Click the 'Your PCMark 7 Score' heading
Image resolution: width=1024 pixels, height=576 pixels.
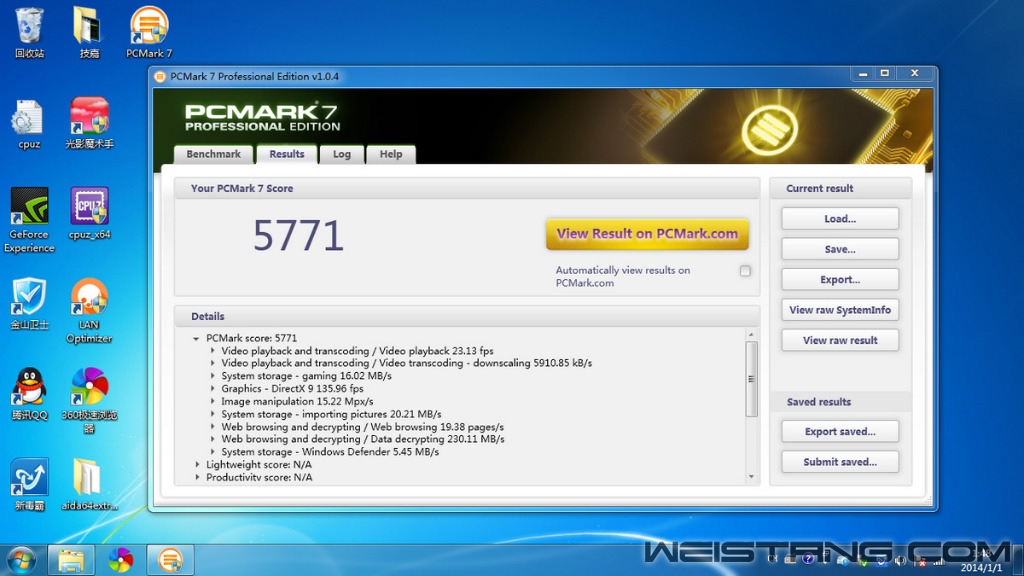(x=242, y=188)
